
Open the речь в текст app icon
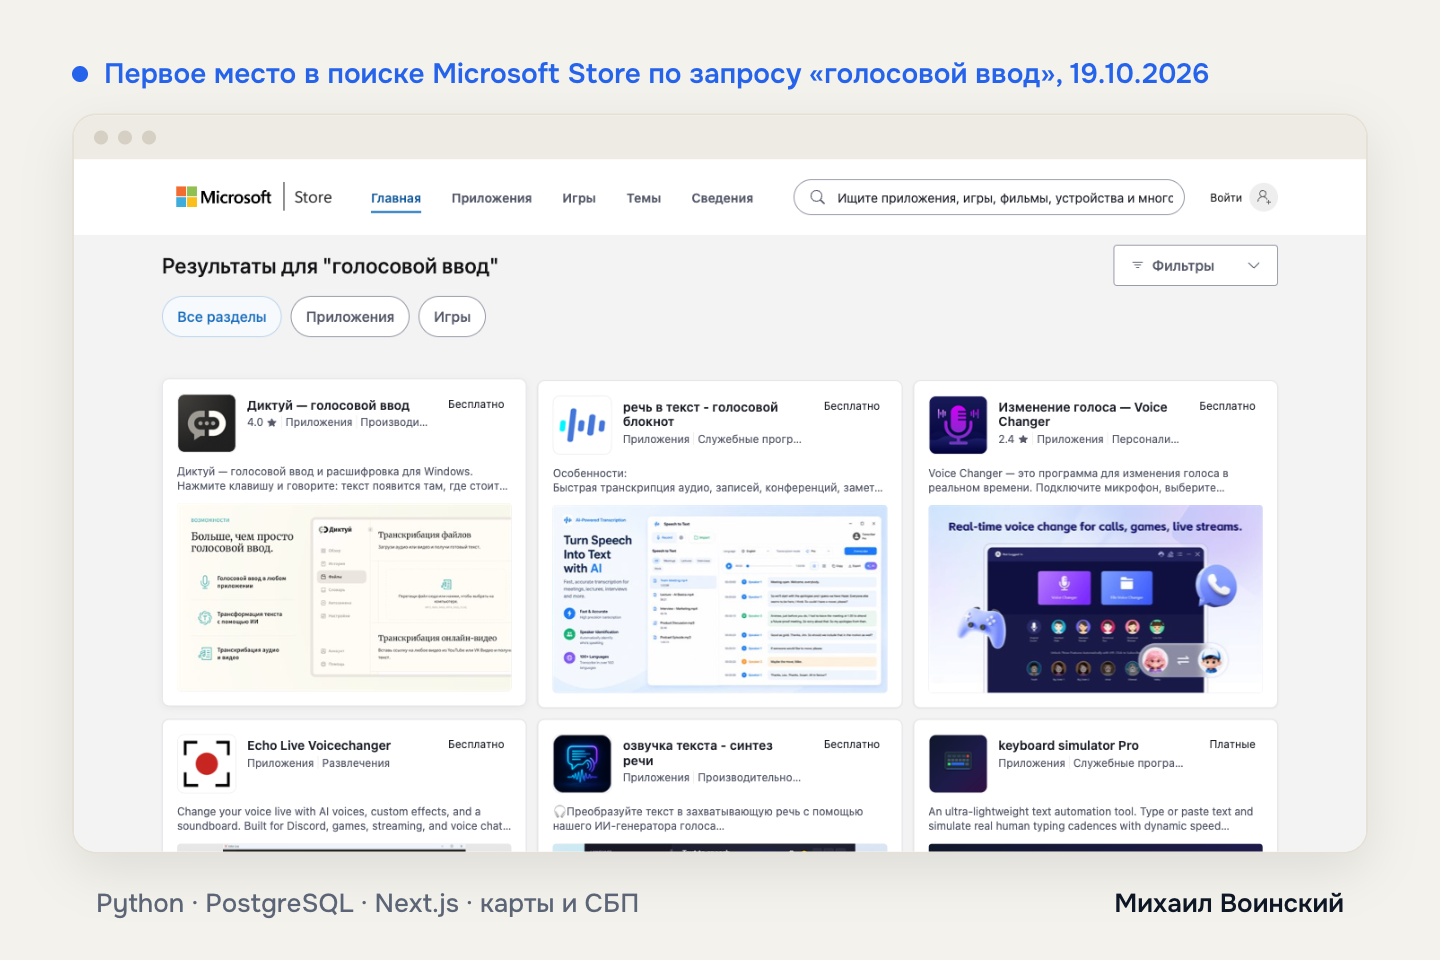coord(583,425)
